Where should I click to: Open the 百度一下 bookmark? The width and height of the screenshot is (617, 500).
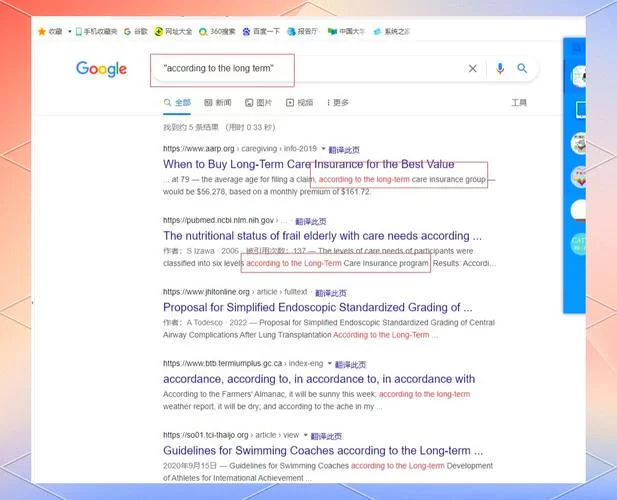point(261,31)
